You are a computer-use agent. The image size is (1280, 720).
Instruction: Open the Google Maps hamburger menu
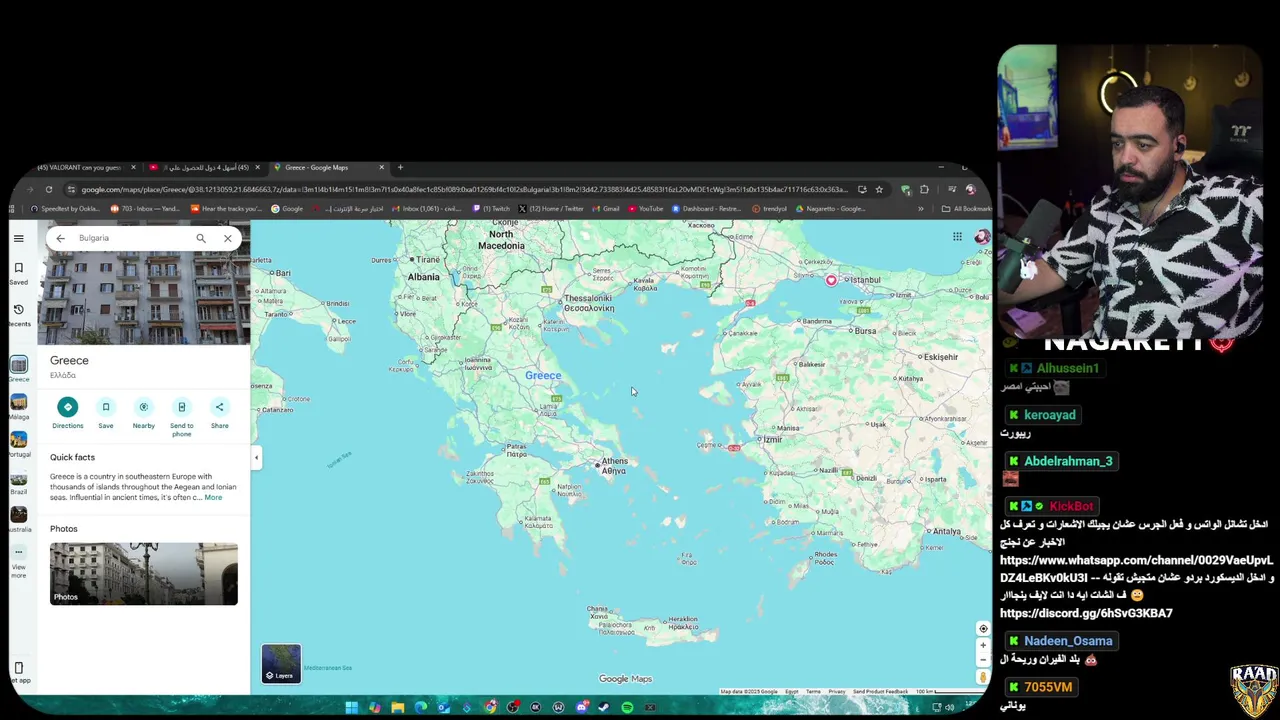18,238
